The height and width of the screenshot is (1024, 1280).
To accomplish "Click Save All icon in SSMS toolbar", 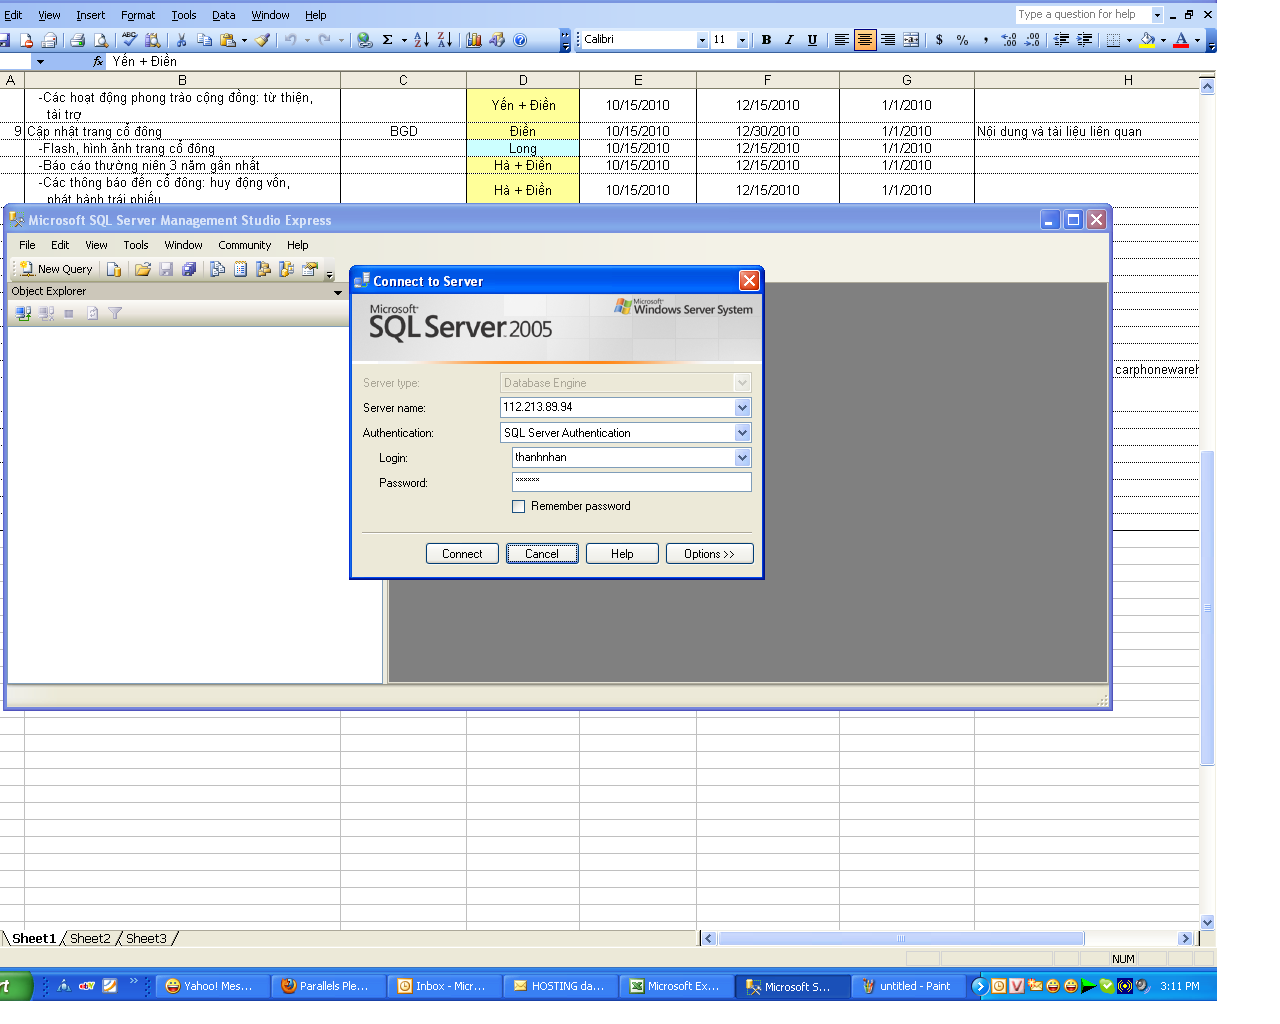I will [x=189, y=269].
